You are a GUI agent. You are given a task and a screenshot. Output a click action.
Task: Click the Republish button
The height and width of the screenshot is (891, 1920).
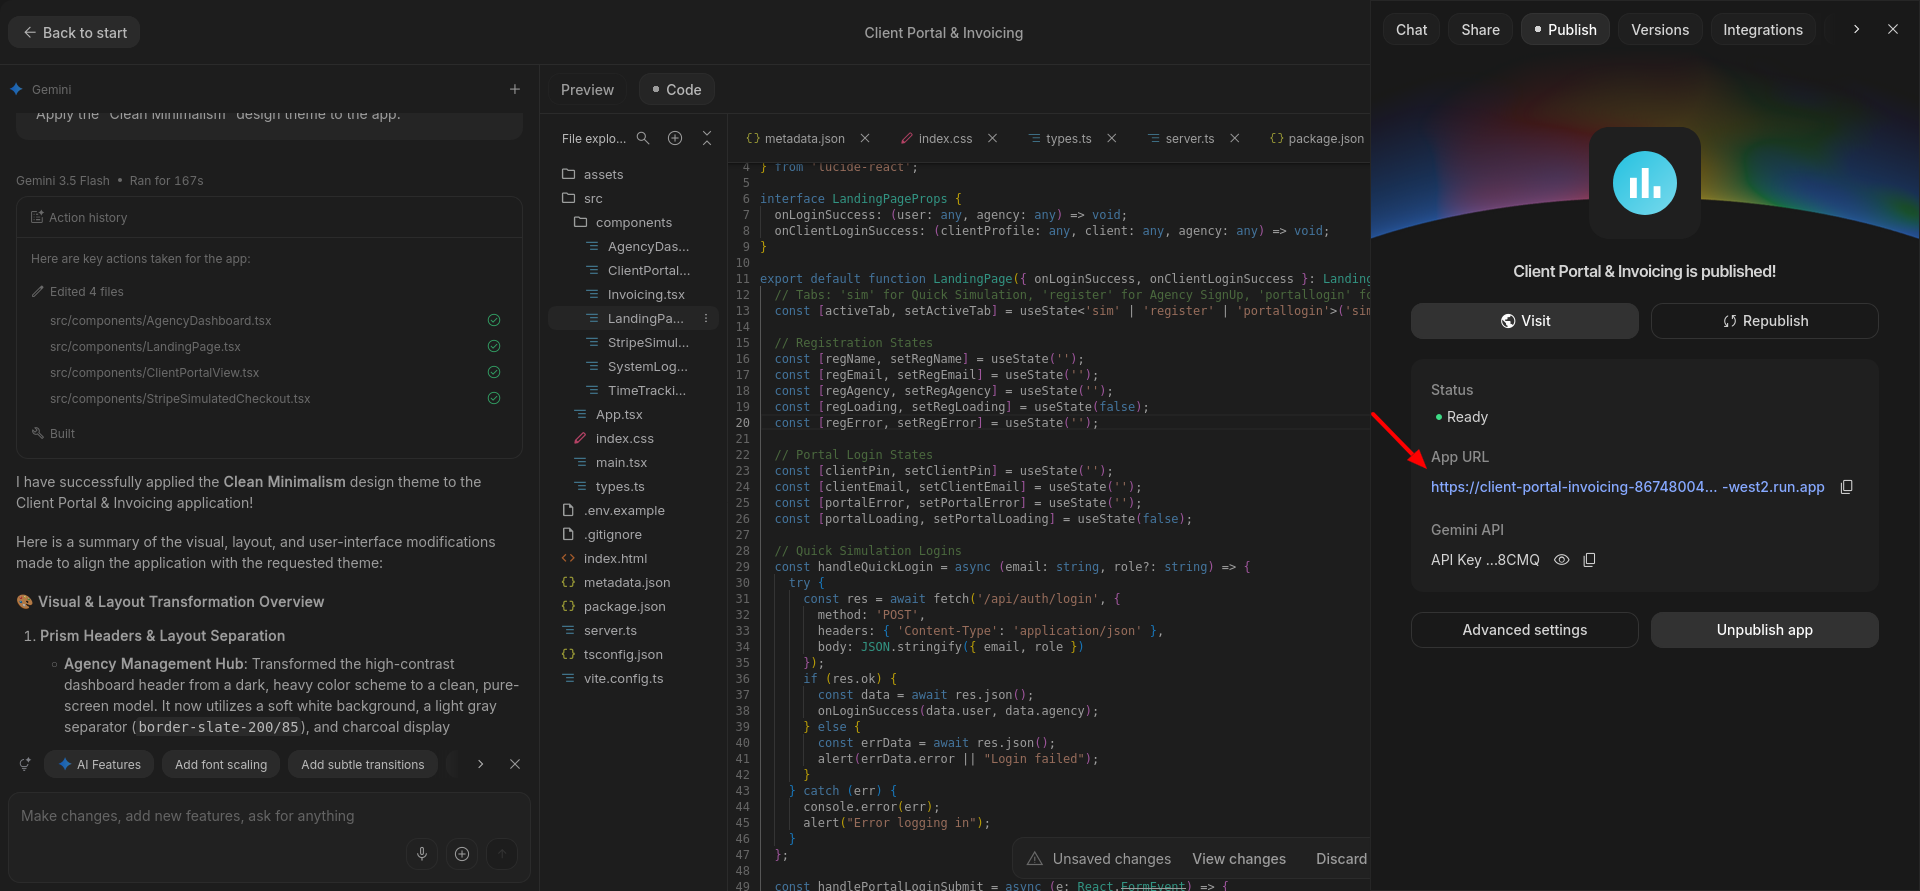click(x=1765, y=321)
